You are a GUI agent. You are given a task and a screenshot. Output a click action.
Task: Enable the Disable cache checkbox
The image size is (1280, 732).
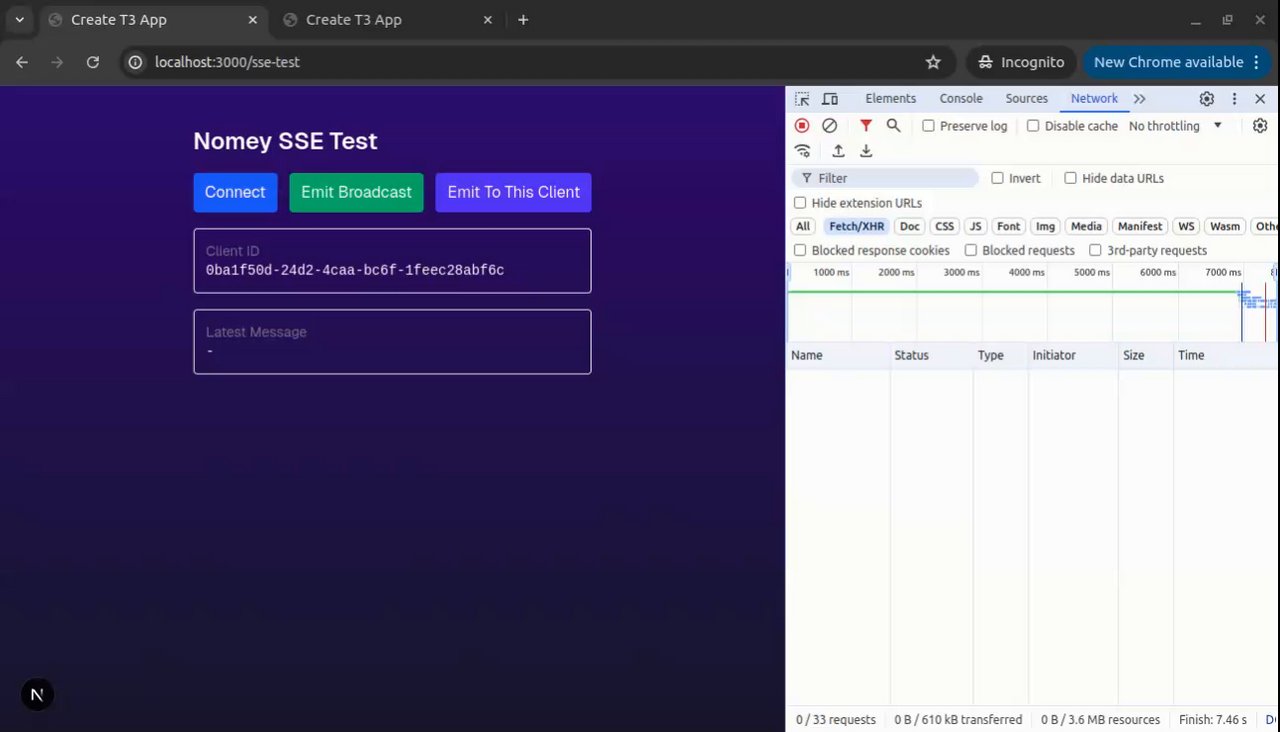click(x=1033, y=126)
